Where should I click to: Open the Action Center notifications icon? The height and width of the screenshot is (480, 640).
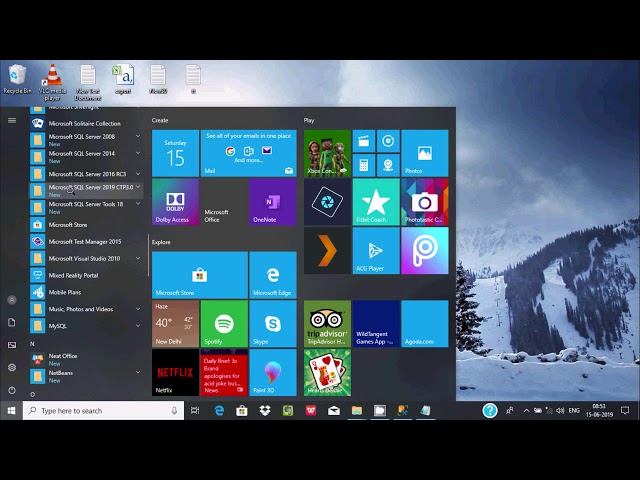[625, 411]
